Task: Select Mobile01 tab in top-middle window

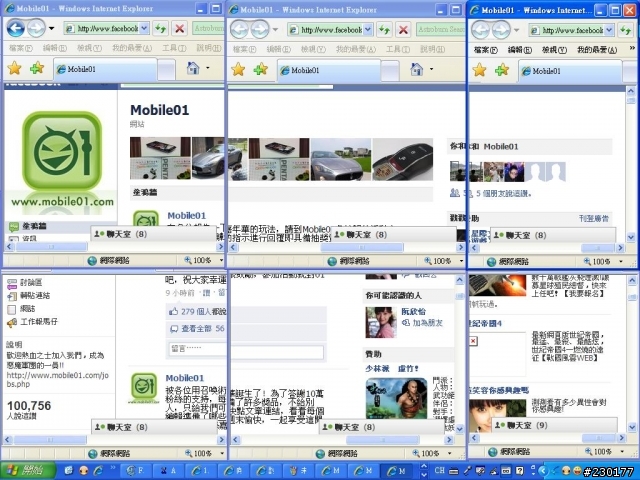Action: pos(329,70)
